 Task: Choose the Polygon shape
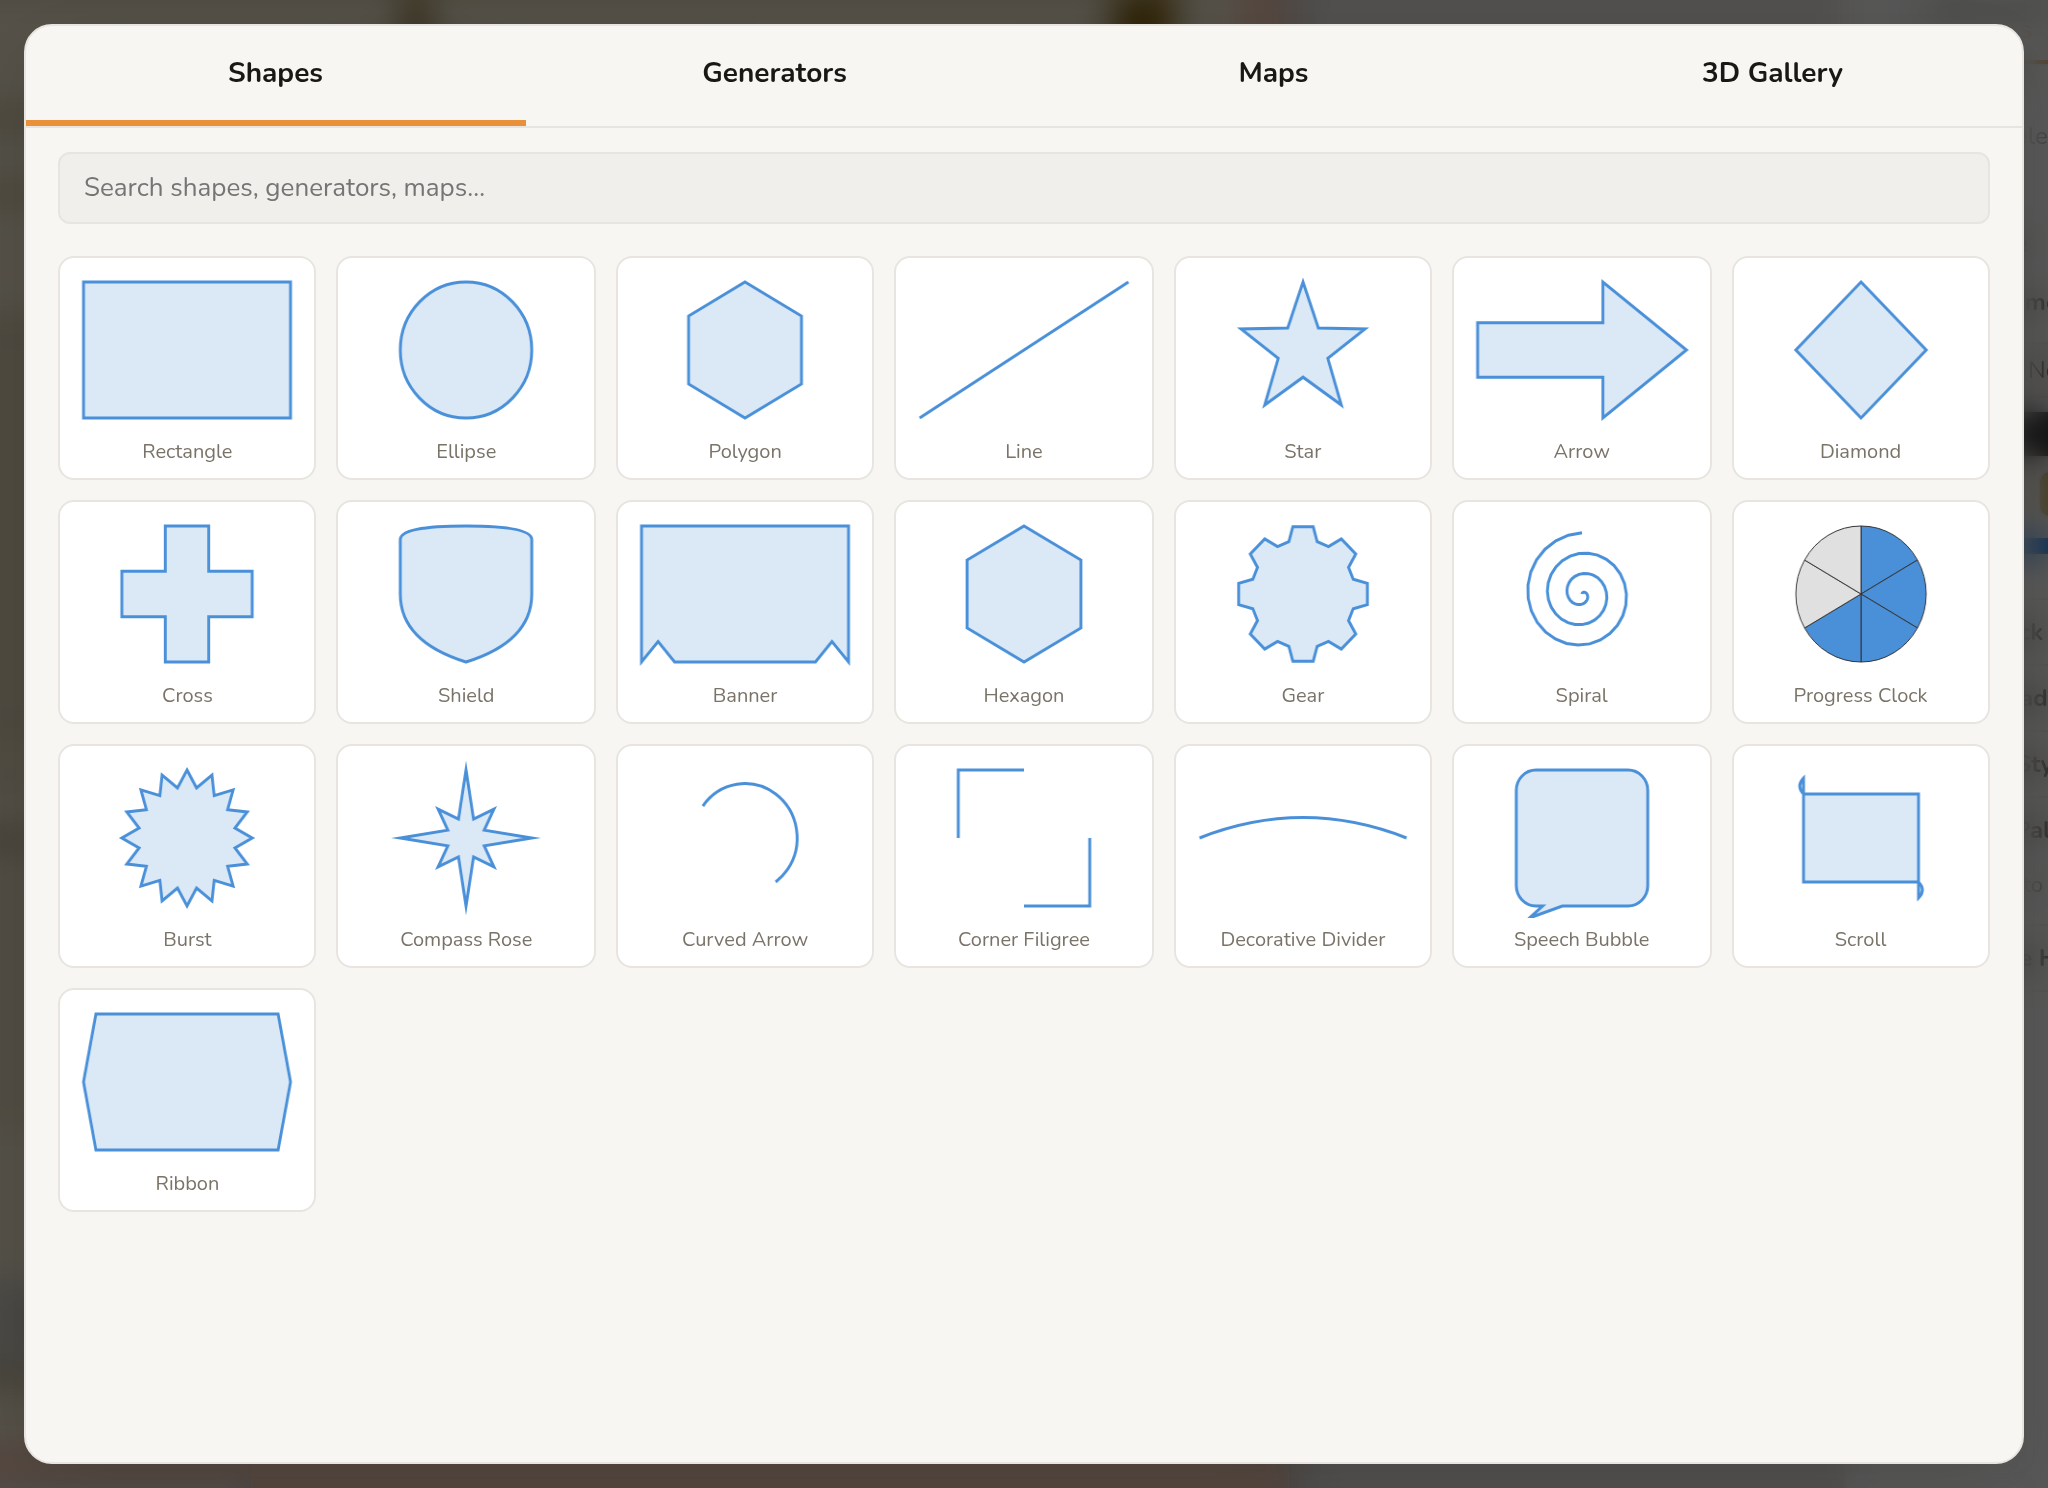pyautogui.click(x=745, y=368)
